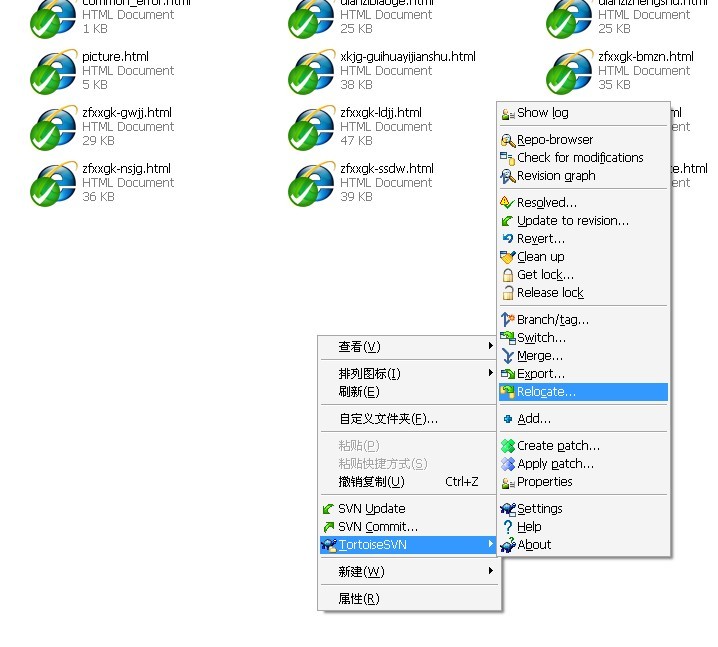Click the Repo-browser magnifier icon
The width and height of the screenshot is (718, 647).
click(x=508, y=140)
